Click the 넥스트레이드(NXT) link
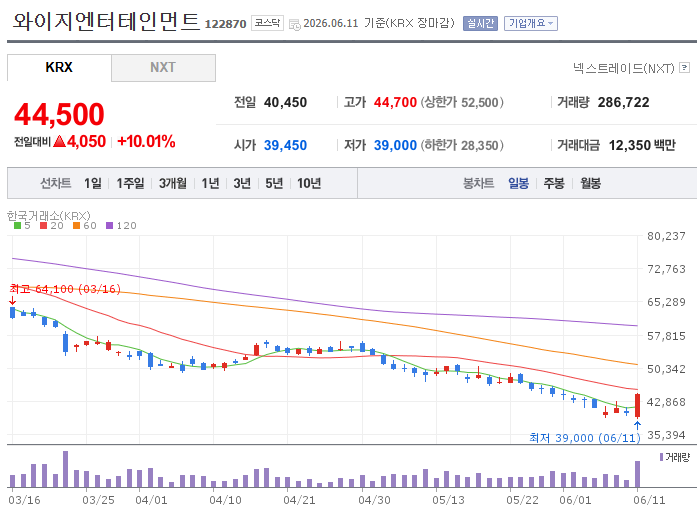 click(x=624, y=68)
